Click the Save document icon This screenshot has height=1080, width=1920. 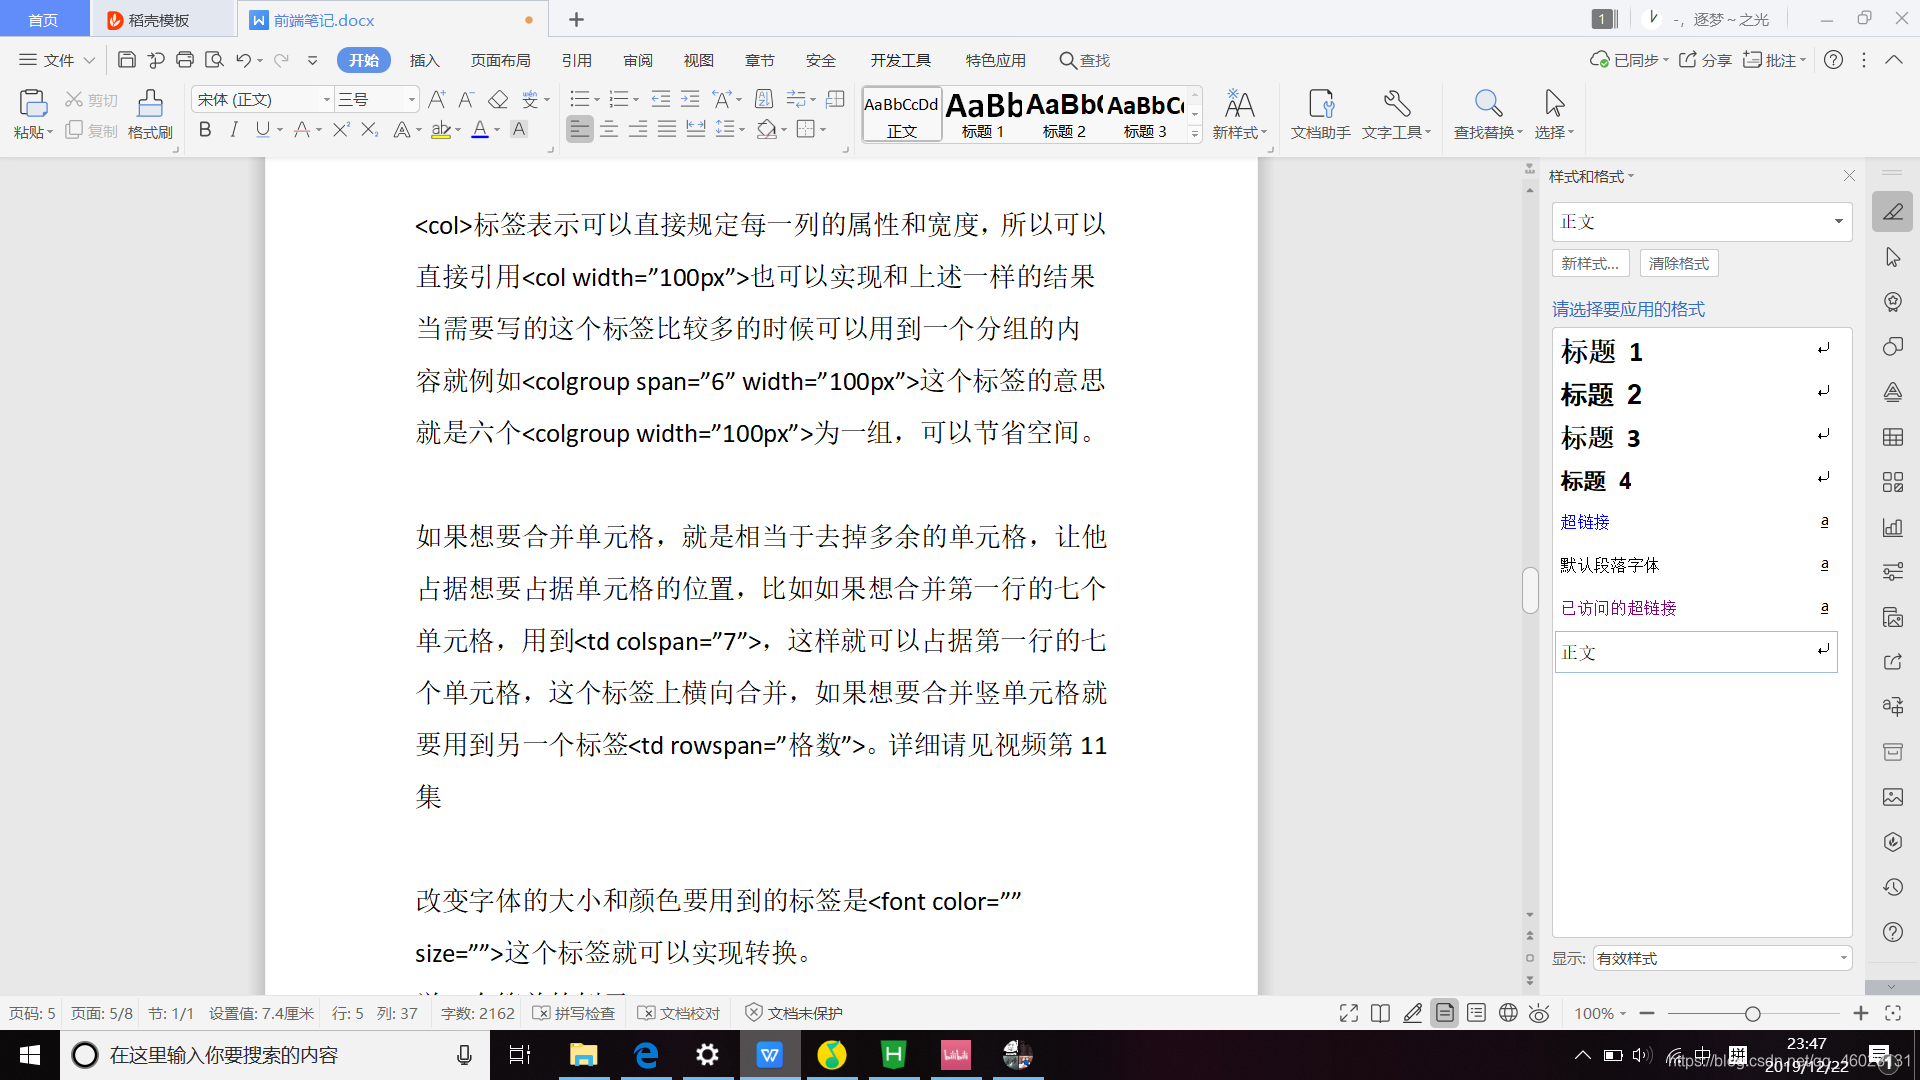tap(126, 60)
